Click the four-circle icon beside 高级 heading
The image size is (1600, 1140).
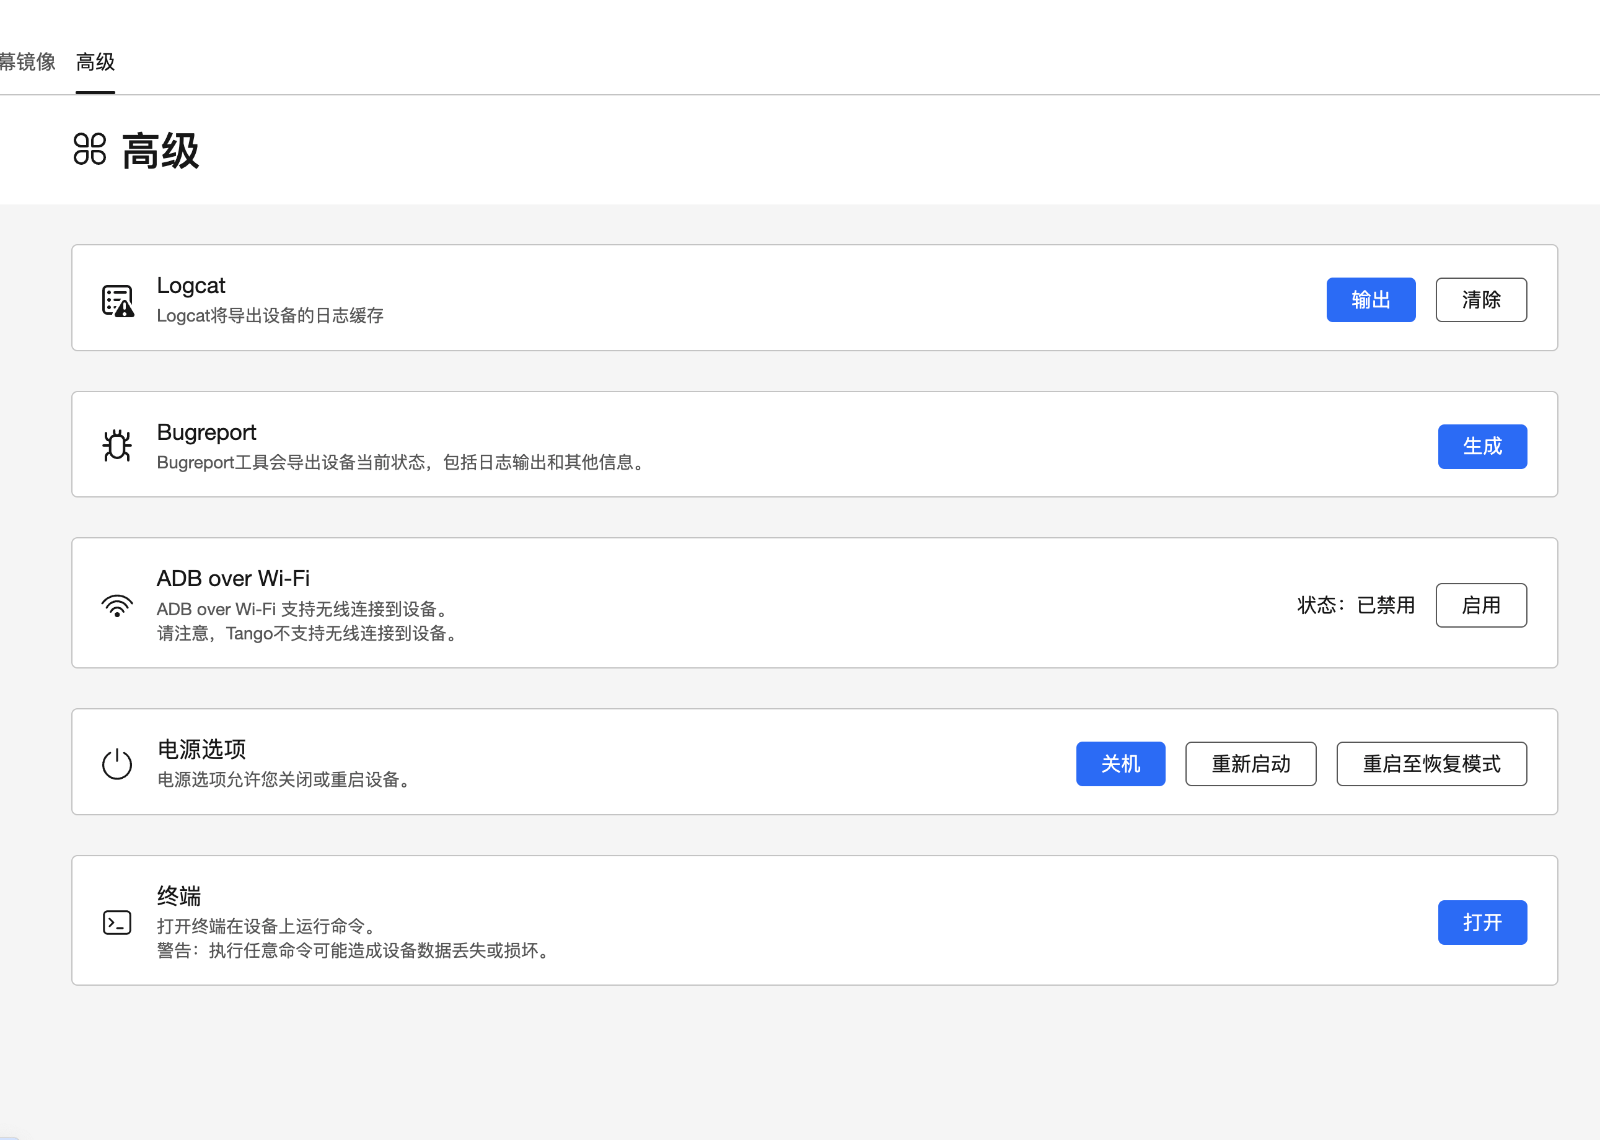point(90,150)
